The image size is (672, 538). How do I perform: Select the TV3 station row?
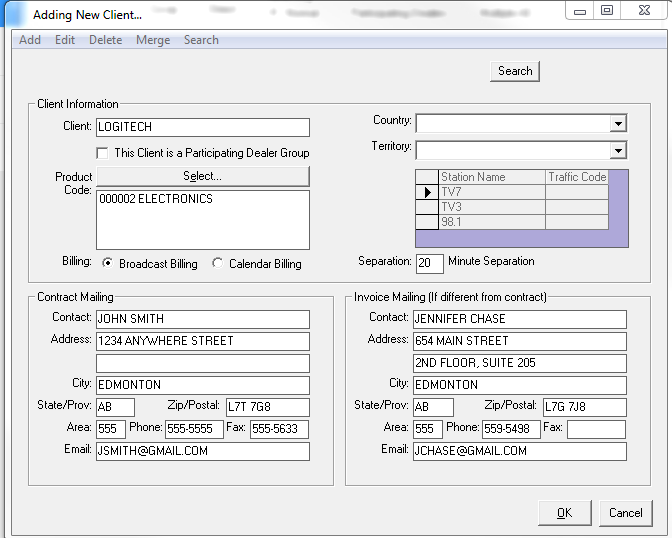pyautogui.click(x=492, y=207)
